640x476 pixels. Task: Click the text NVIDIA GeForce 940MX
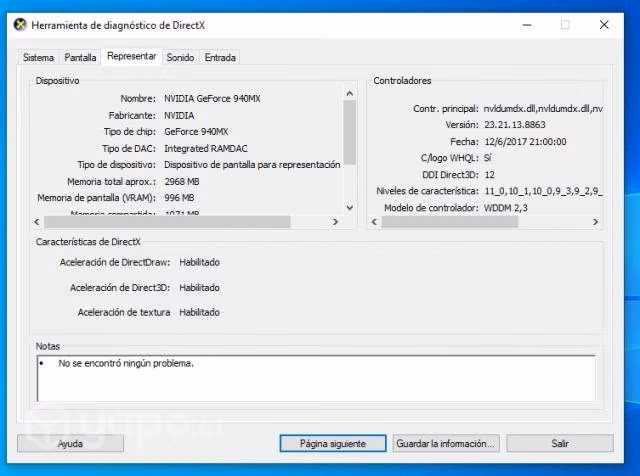point(212,99)
